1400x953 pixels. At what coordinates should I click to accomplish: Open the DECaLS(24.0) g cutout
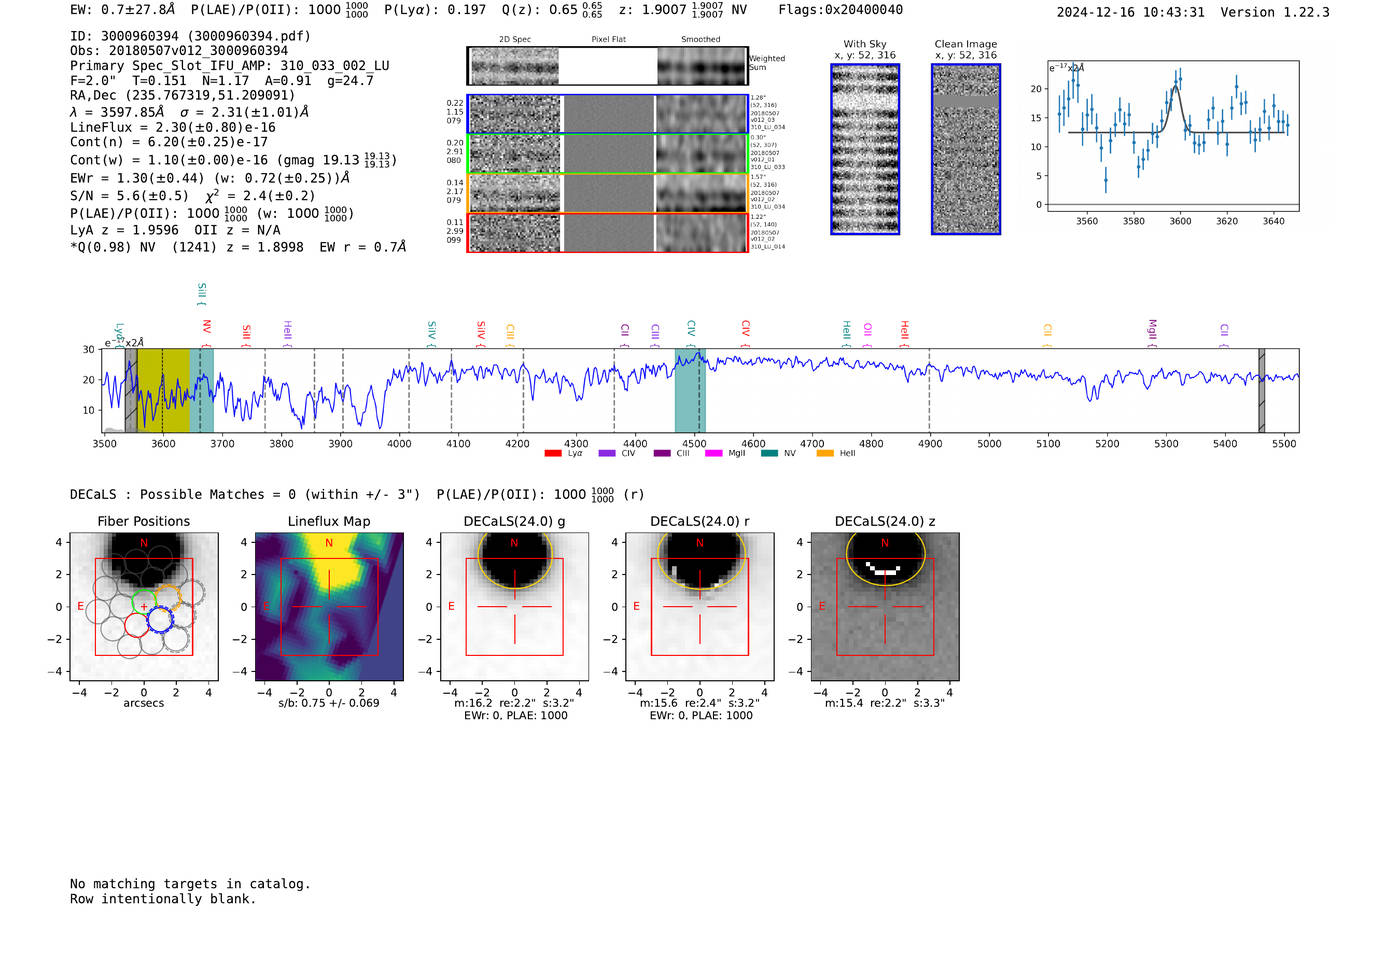[514, 606]
